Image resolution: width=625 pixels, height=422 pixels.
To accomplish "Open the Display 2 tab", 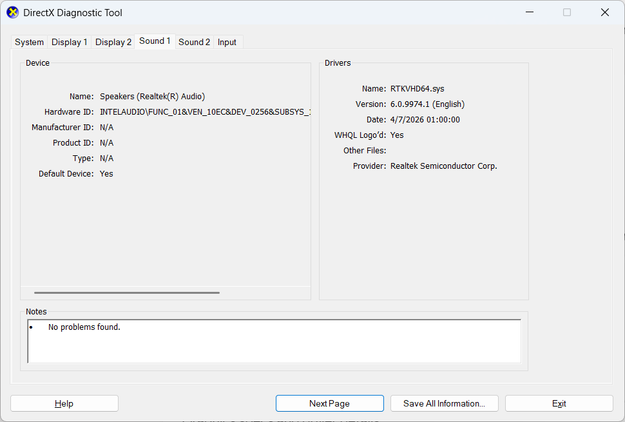I will pyautogui.click(x=113, y=42).
